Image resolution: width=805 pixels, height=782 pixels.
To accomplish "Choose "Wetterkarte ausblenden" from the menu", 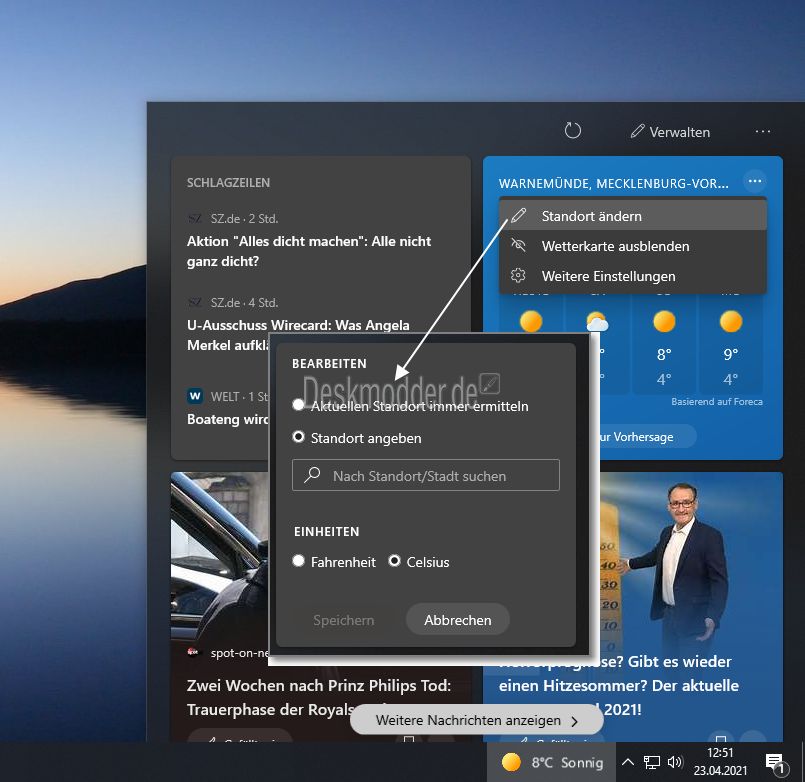I will click(615, 246).
